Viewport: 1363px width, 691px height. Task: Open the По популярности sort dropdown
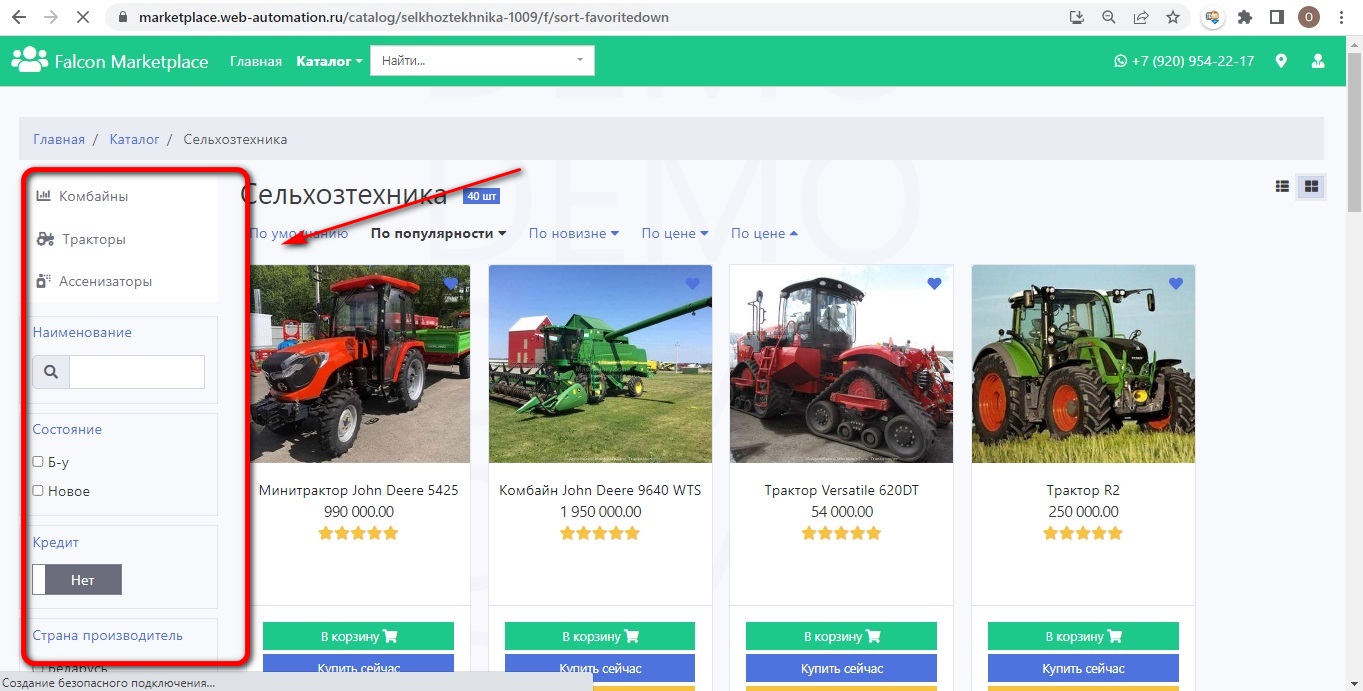(438, 233)
